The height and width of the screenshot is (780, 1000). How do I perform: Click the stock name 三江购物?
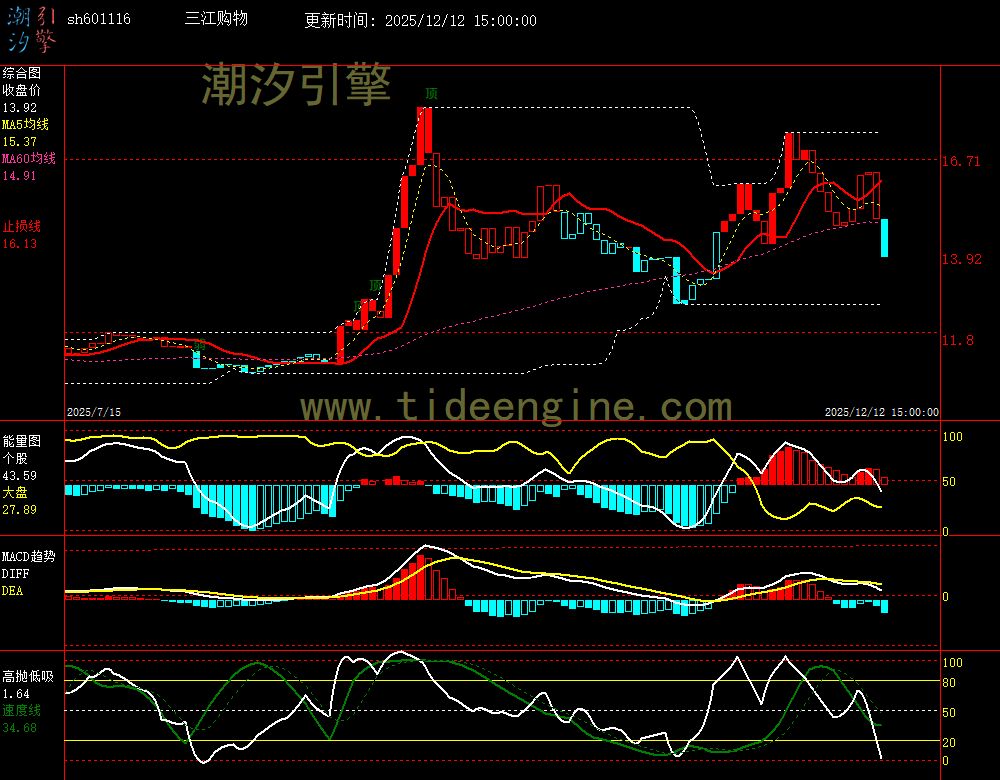(216, 20)
